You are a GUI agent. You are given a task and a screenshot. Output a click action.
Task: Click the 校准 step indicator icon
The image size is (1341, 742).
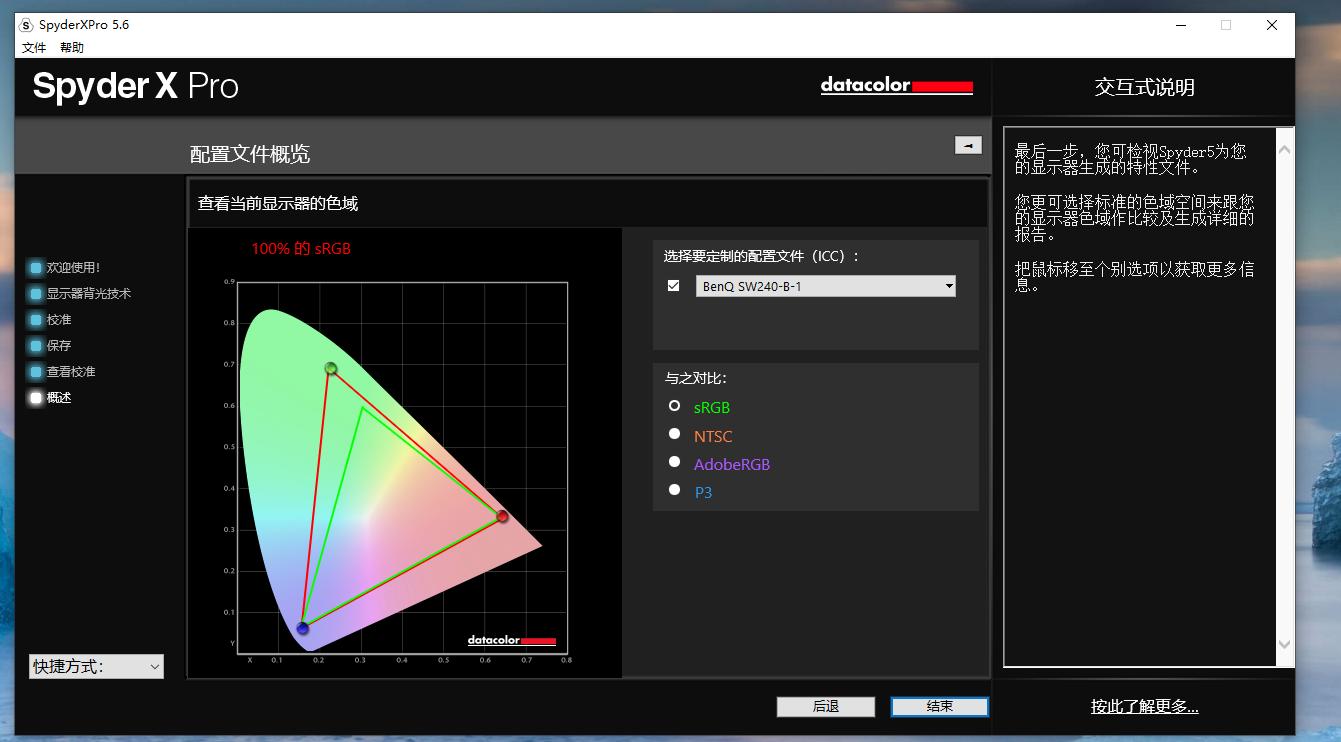pos(36,320)
